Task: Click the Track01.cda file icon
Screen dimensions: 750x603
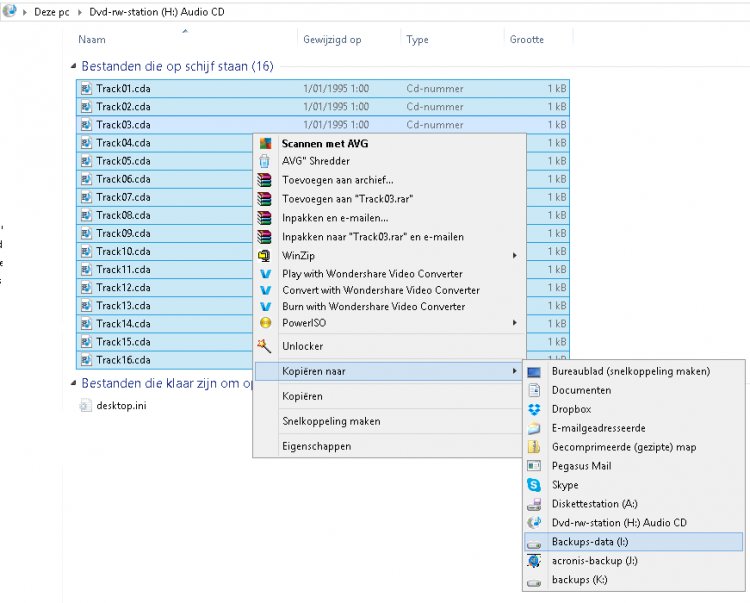Action: [x=86, y=88]
